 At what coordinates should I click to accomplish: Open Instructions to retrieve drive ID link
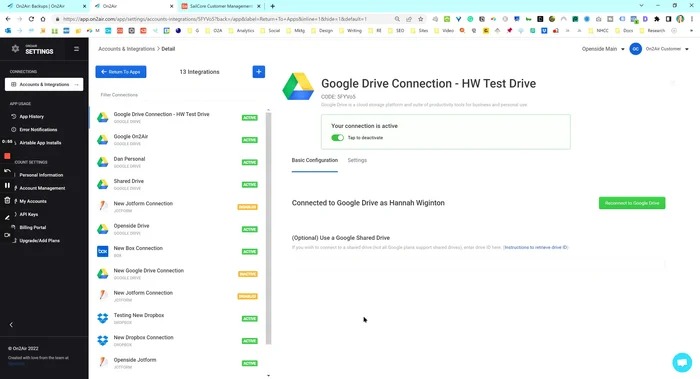point(536,247)
